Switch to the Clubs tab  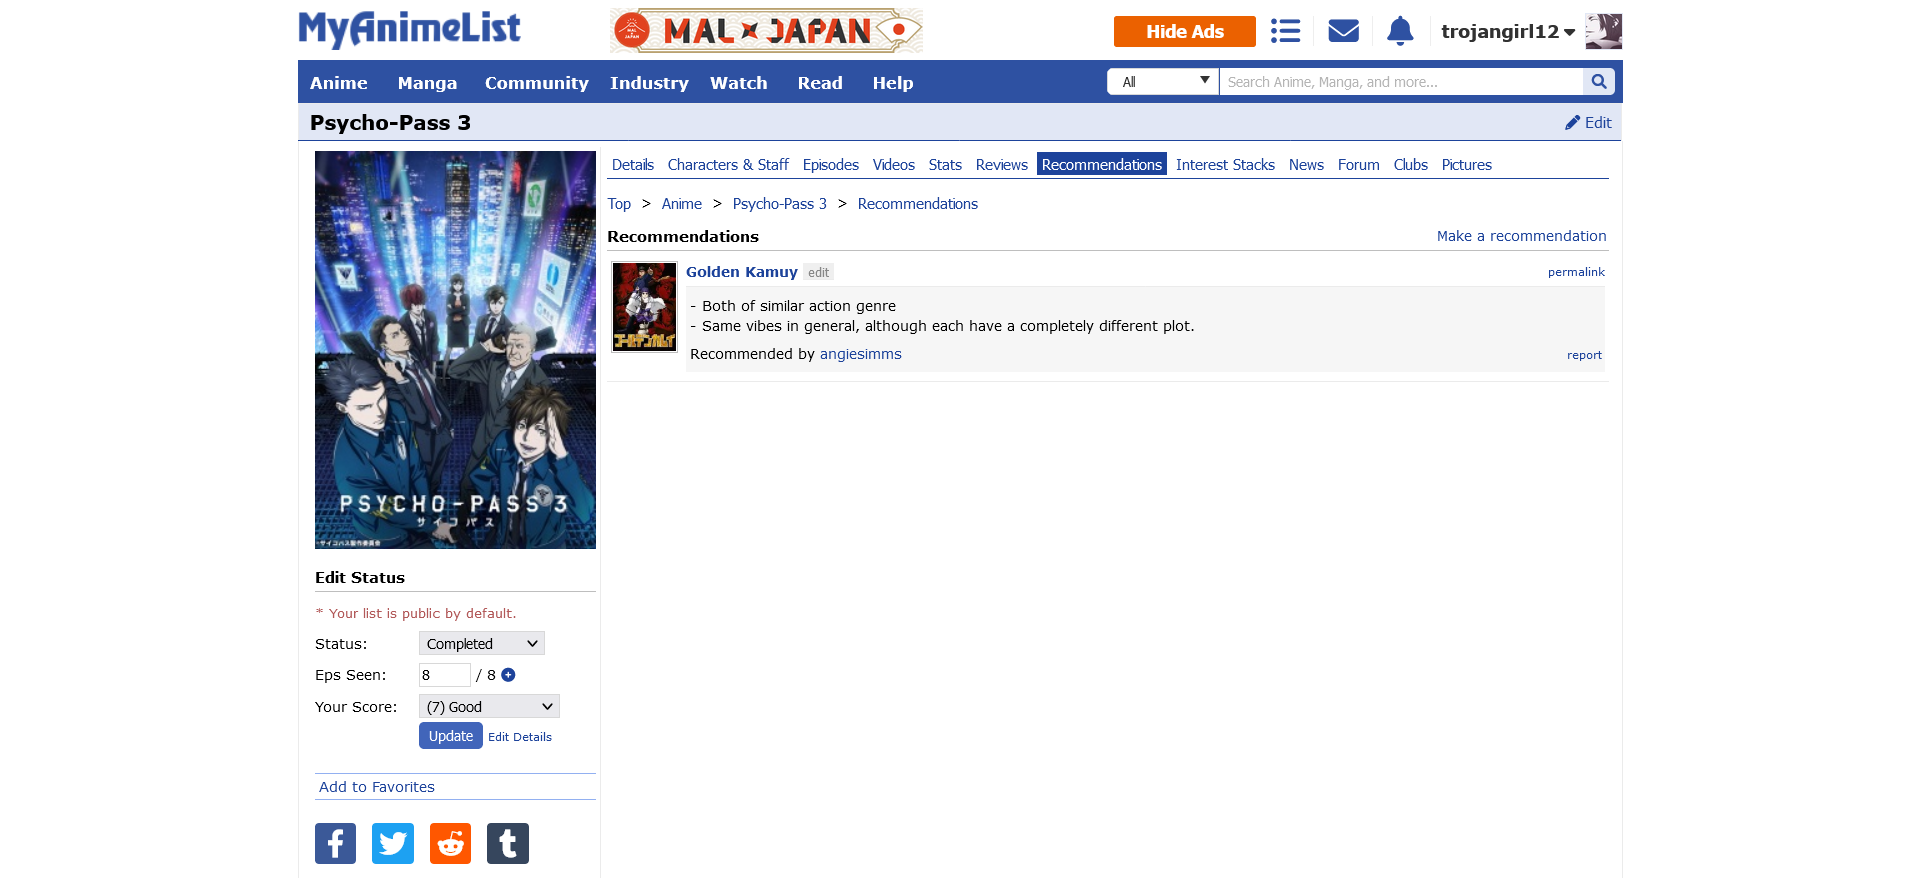(x=1411, y=165)
